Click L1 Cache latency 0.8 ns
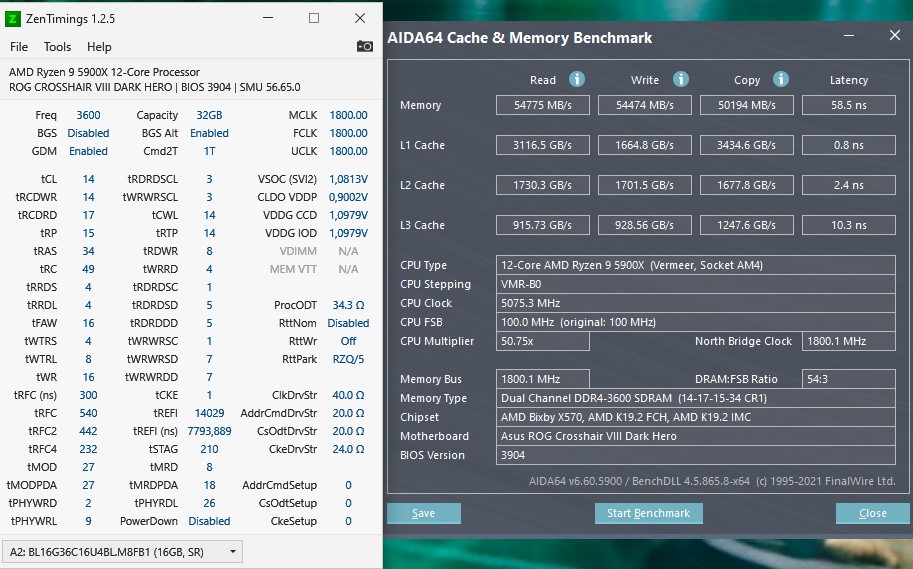This screenshot has width=913, height=569. [848, 145]
